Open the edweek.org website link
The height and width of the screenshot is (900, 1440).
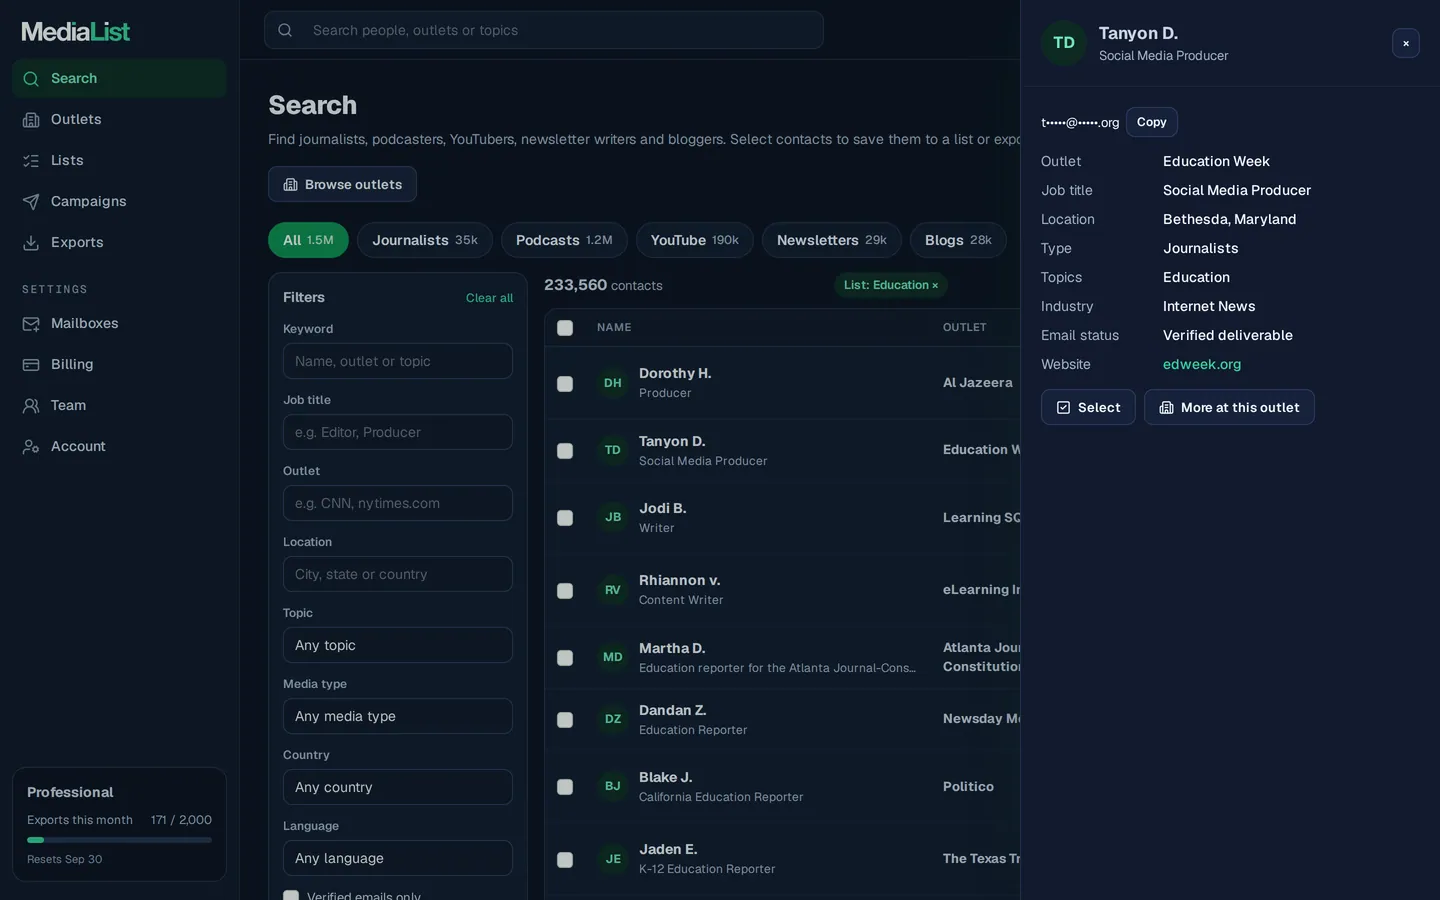(1202, 364)
